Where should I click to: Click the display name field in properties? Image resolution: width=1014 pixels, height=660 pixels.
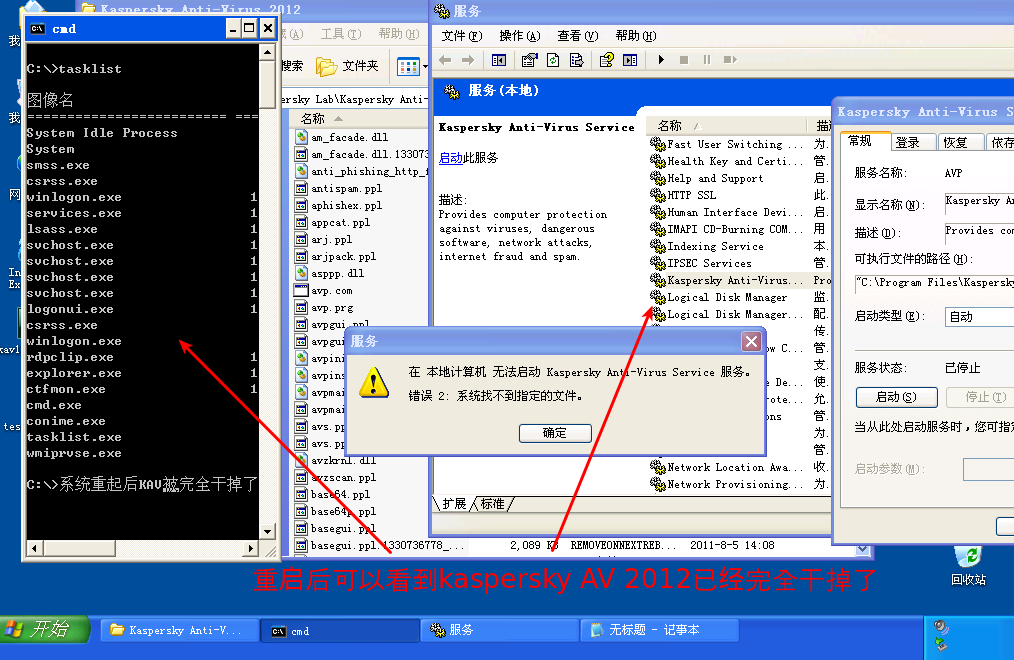point(979,202)
